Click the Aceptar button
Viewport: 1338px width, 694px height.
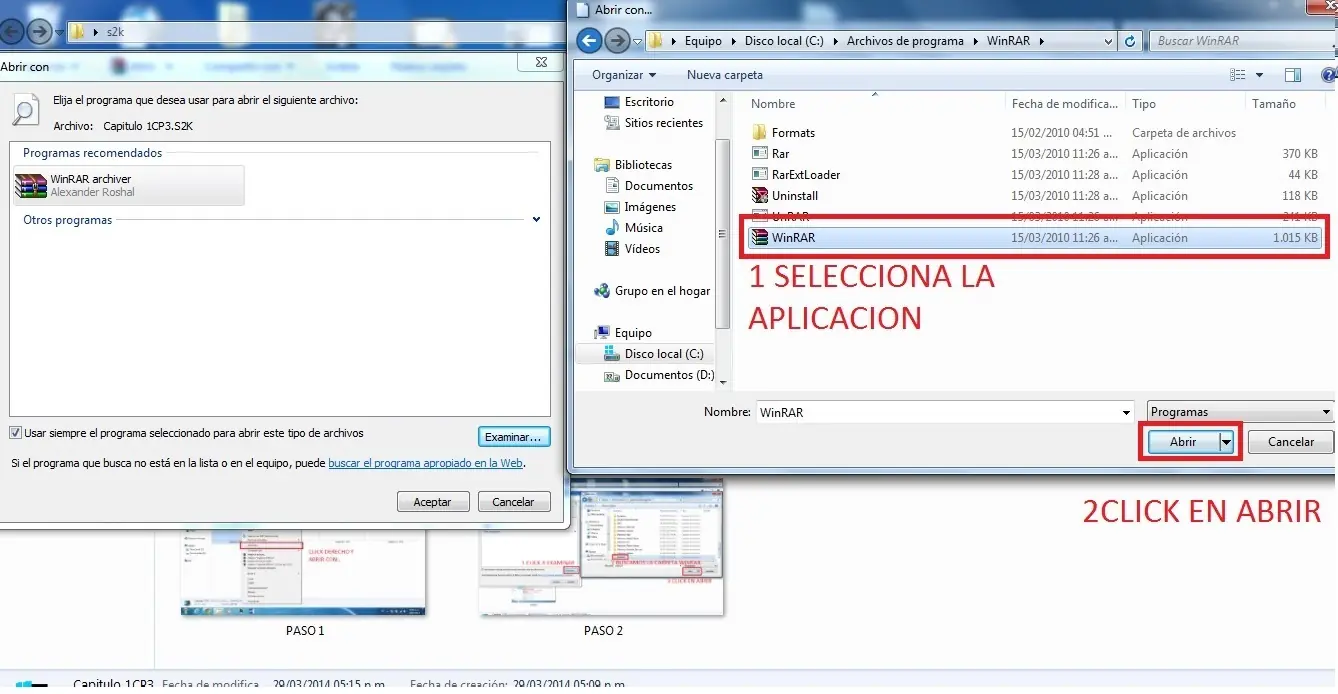click(433, 502)
